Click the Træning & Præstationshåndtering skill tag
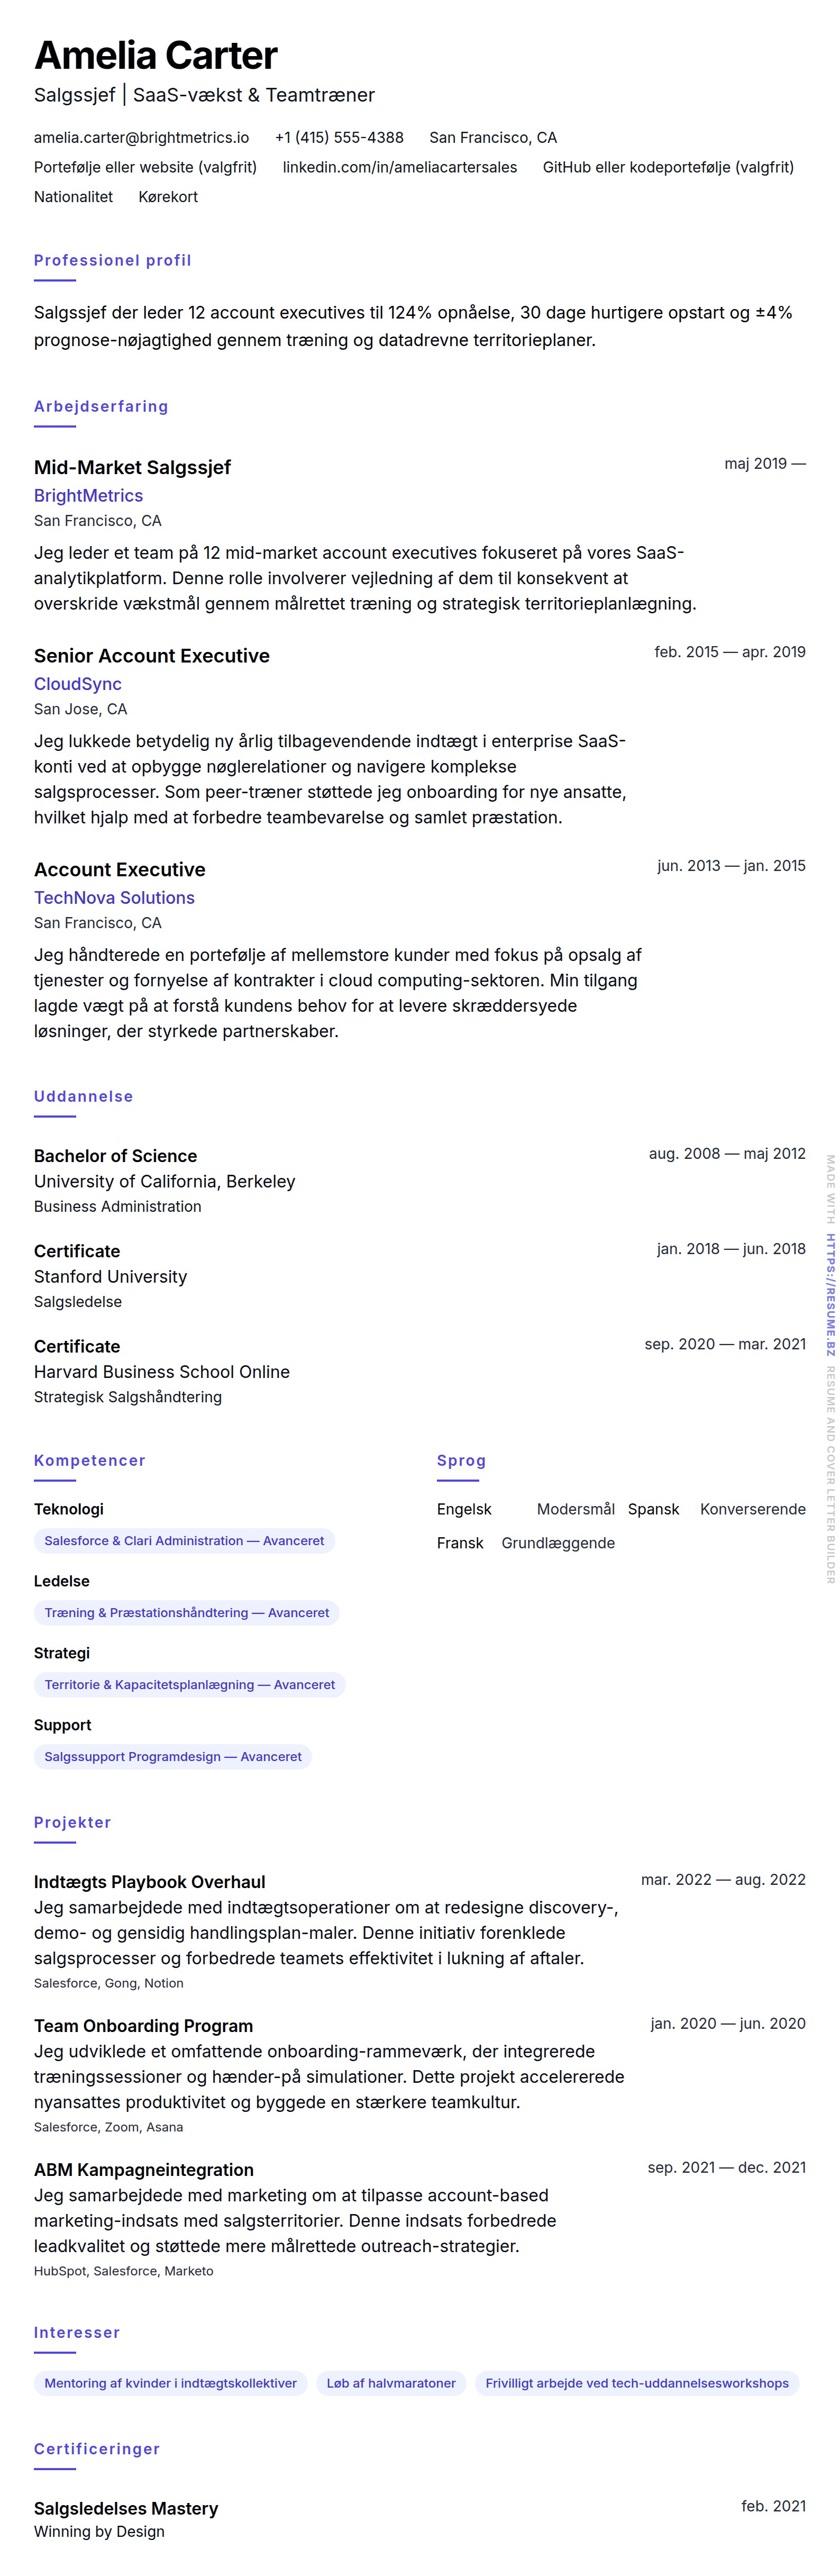 click(186, 1613)
